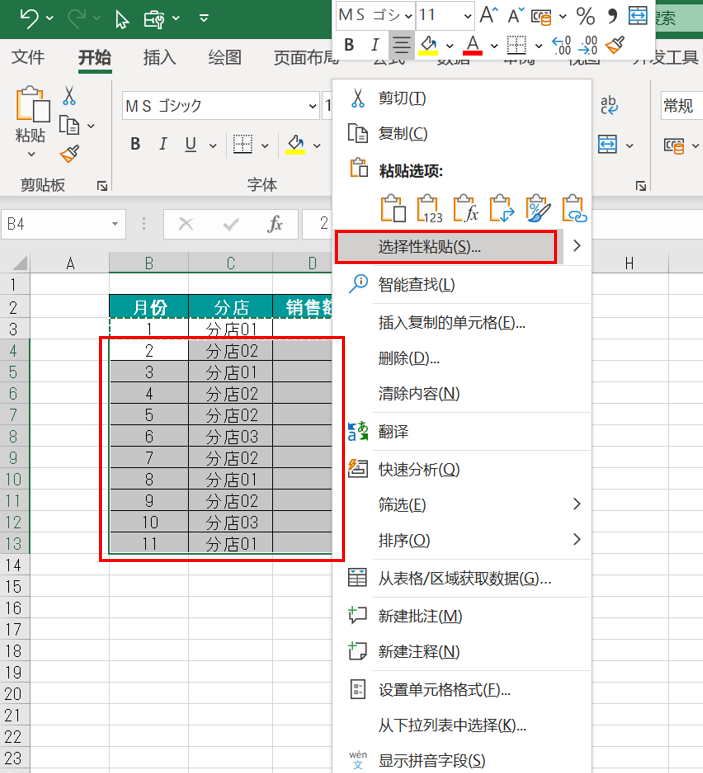This screenshot has height=773, width=703.
Task: Click the Borders icon in ribbon font group
Action: point(243,144)
